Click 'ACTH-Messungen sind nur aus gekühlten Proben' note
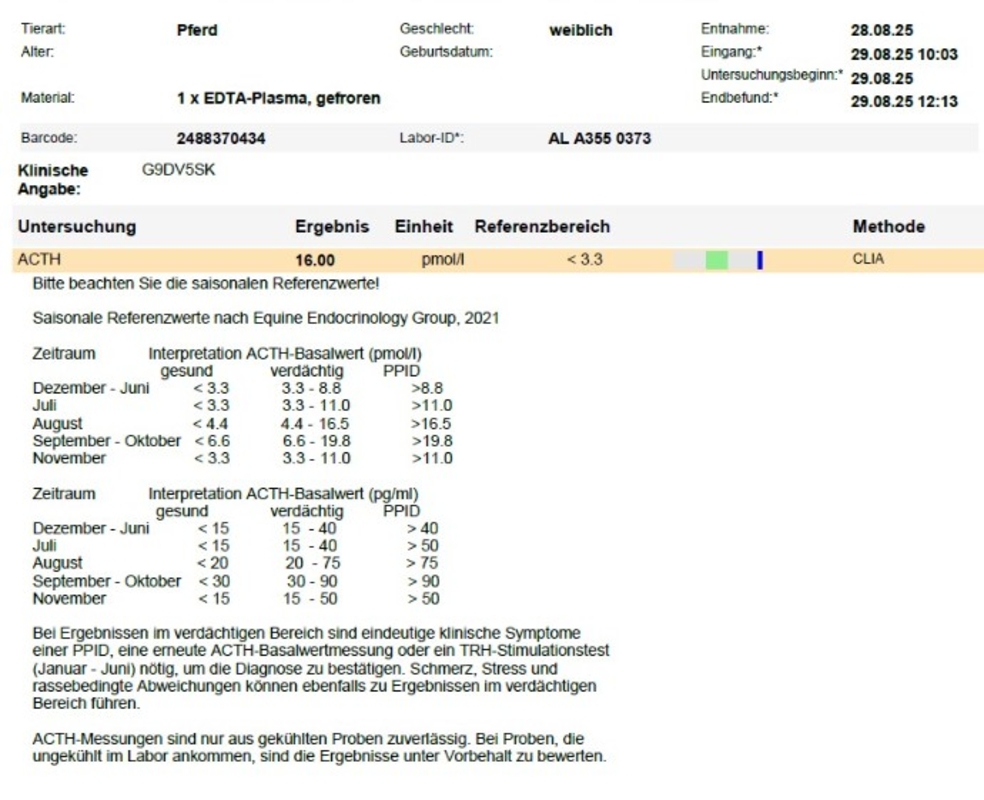The height and width of the screenshot is (800, 984). click(319, 747)
